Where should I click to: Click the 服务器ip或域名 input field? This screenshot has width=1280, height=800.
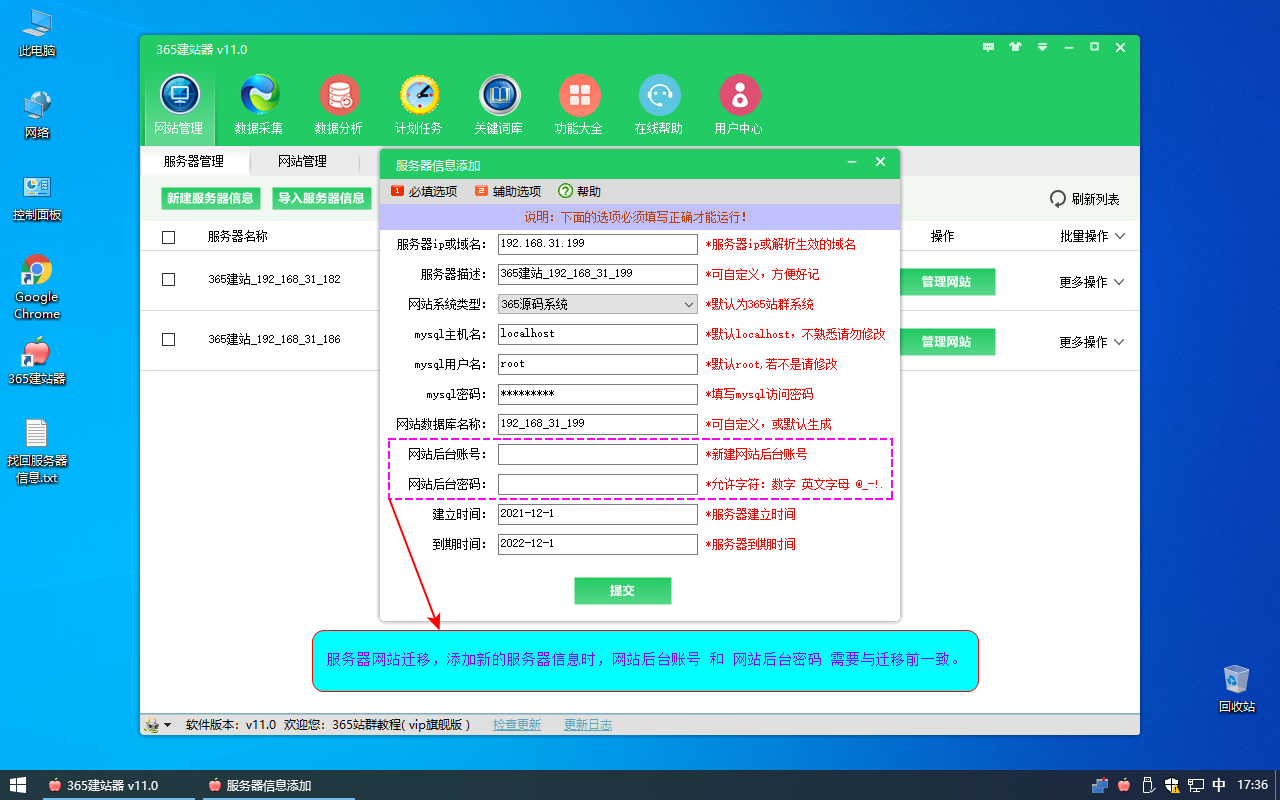[x=598, y=244]
